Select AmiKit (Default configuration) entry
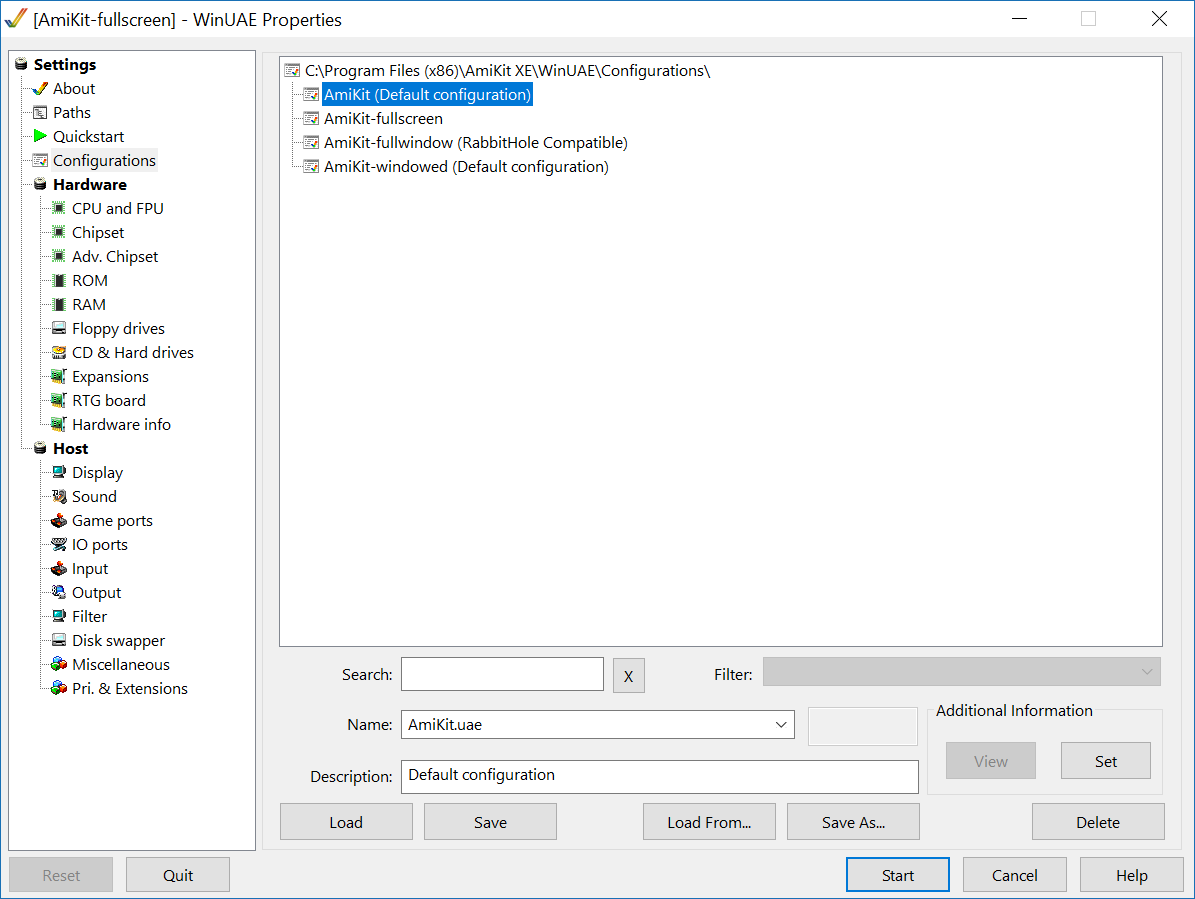The width and height of the screenshot is (1195, 899). pos(427,94)
